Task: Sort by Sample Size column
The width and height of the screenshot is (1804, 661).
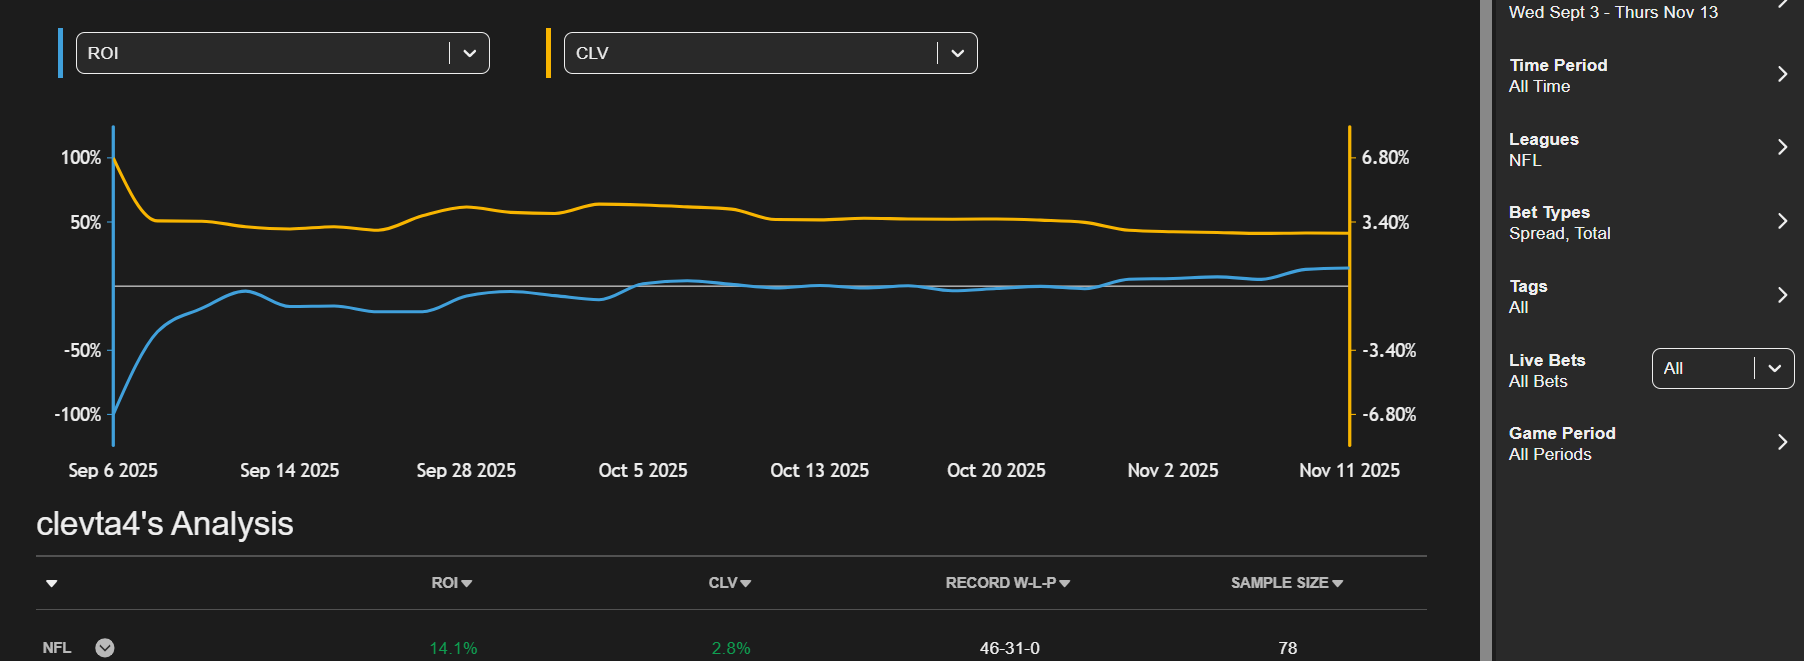Action: pyautogui.click(x=1286, y=583)
